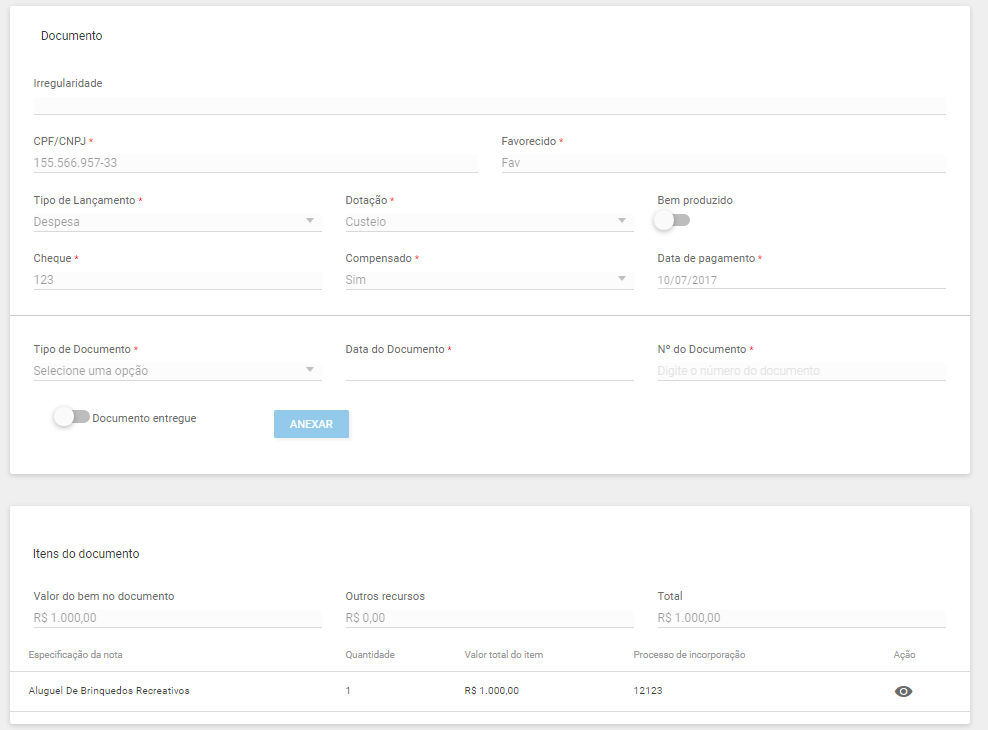Click the Data do Documento field
The width and height of the screenshot is (988, 730).
point(489,371)
